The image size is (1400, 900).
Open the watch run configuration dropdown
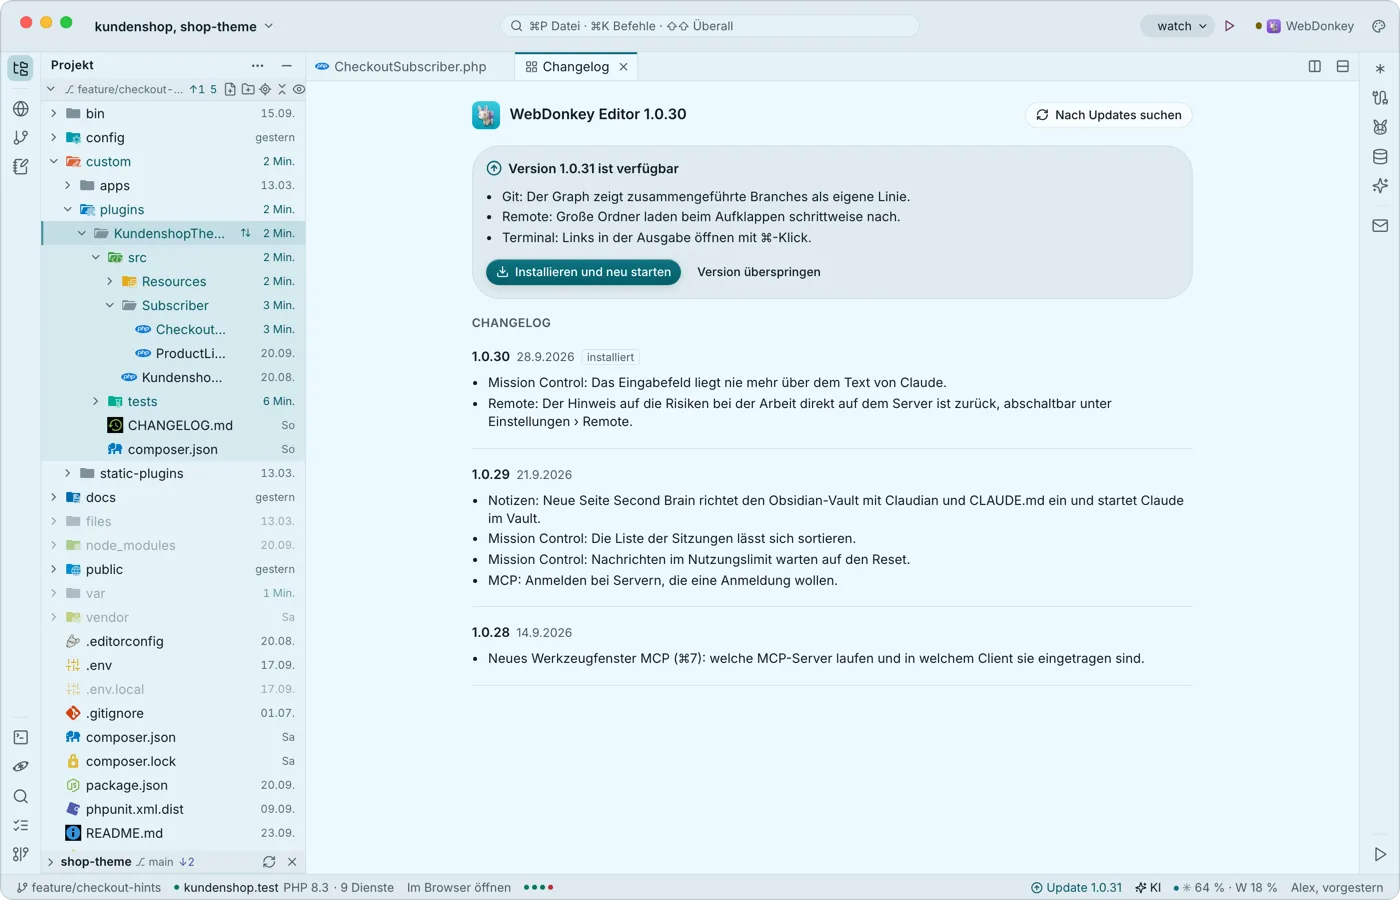[x=1177, y=26]
